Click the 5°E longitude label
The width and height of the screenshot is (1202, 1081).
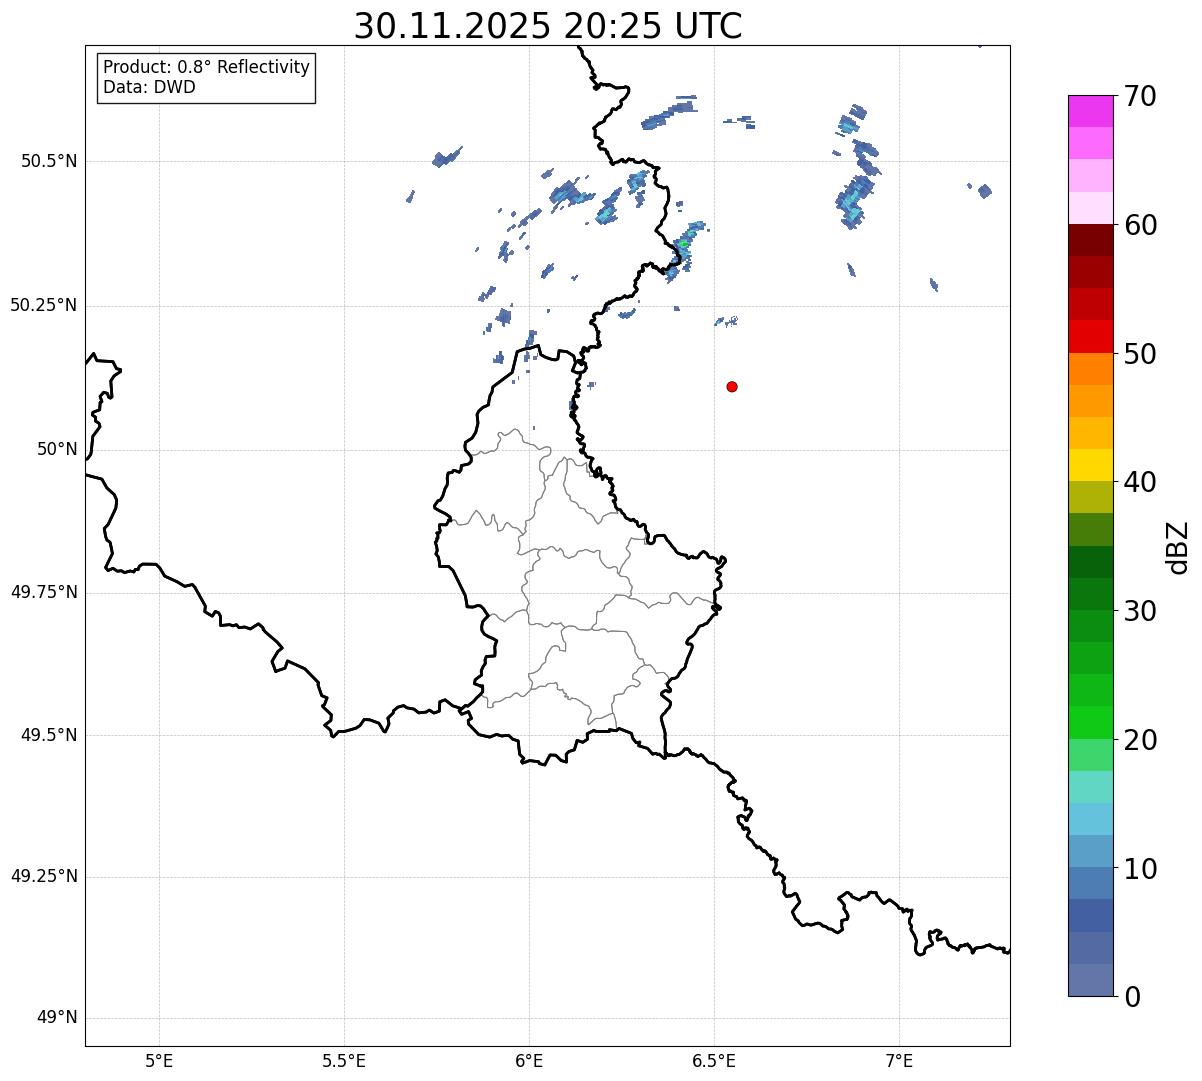tap(159, 1061)
